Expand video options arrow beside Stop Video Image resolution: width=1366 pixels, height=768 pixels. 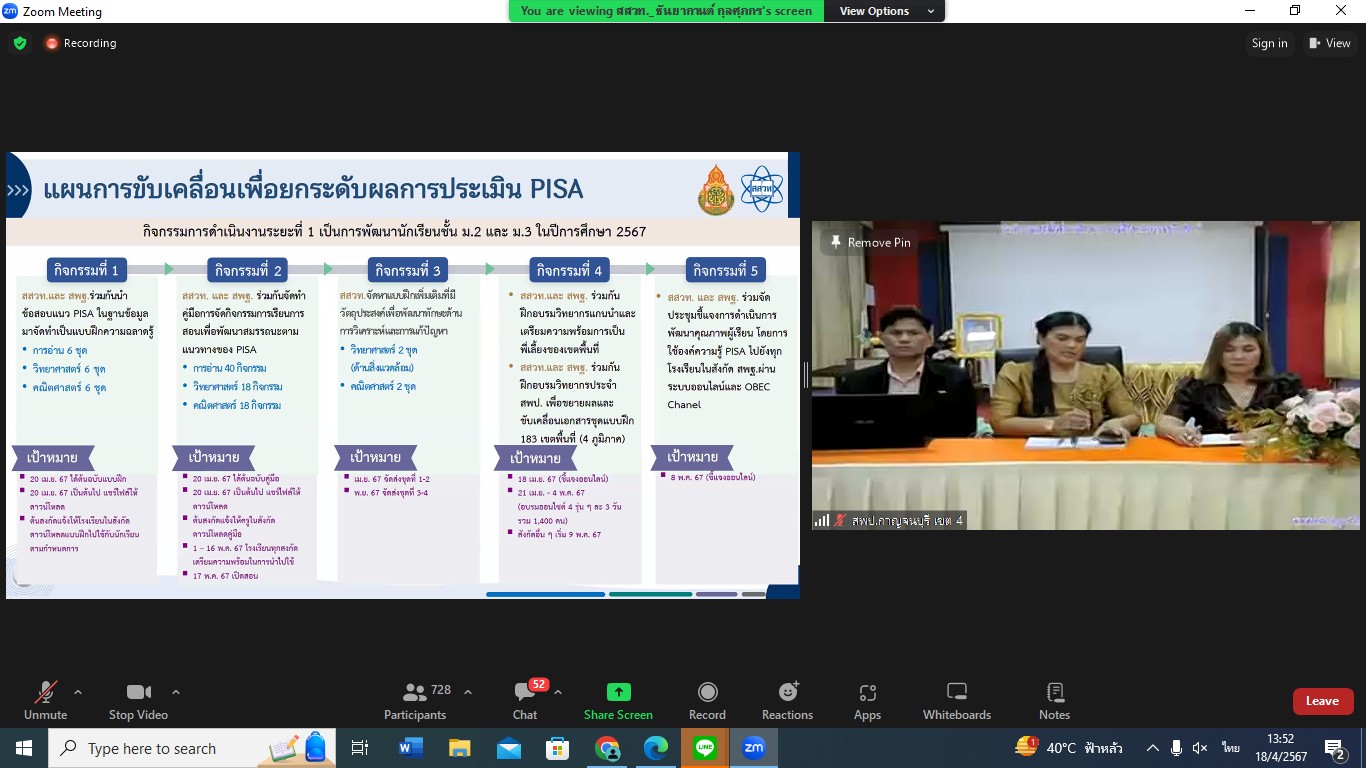(176, 692)
